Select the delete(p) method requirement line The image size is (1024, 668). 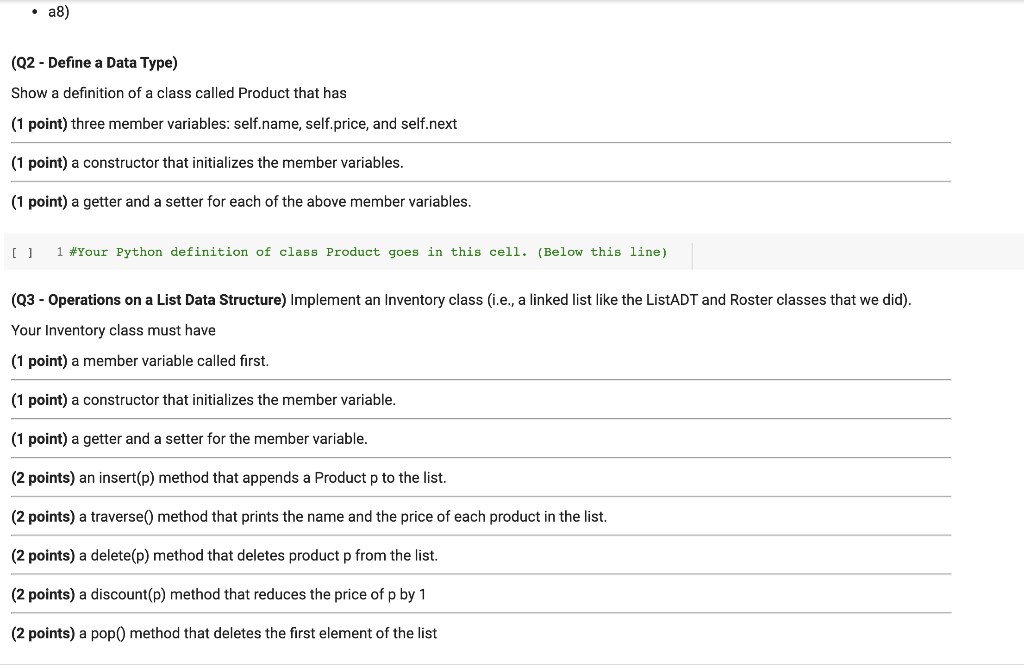(x=225, y=556)
